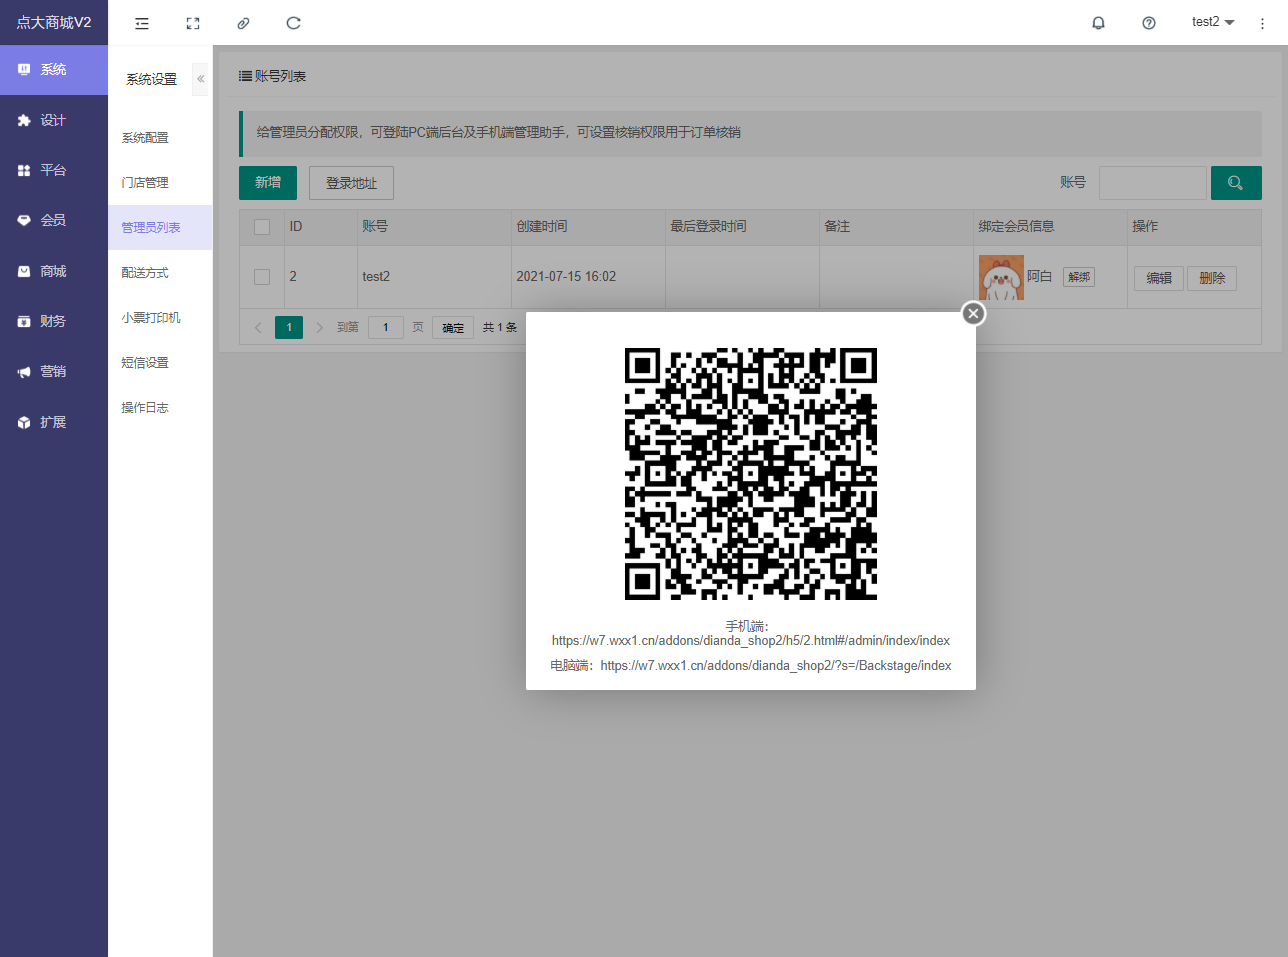Click the search magnifier button
Screen dimensions: 1288x957
point(1236,183)
